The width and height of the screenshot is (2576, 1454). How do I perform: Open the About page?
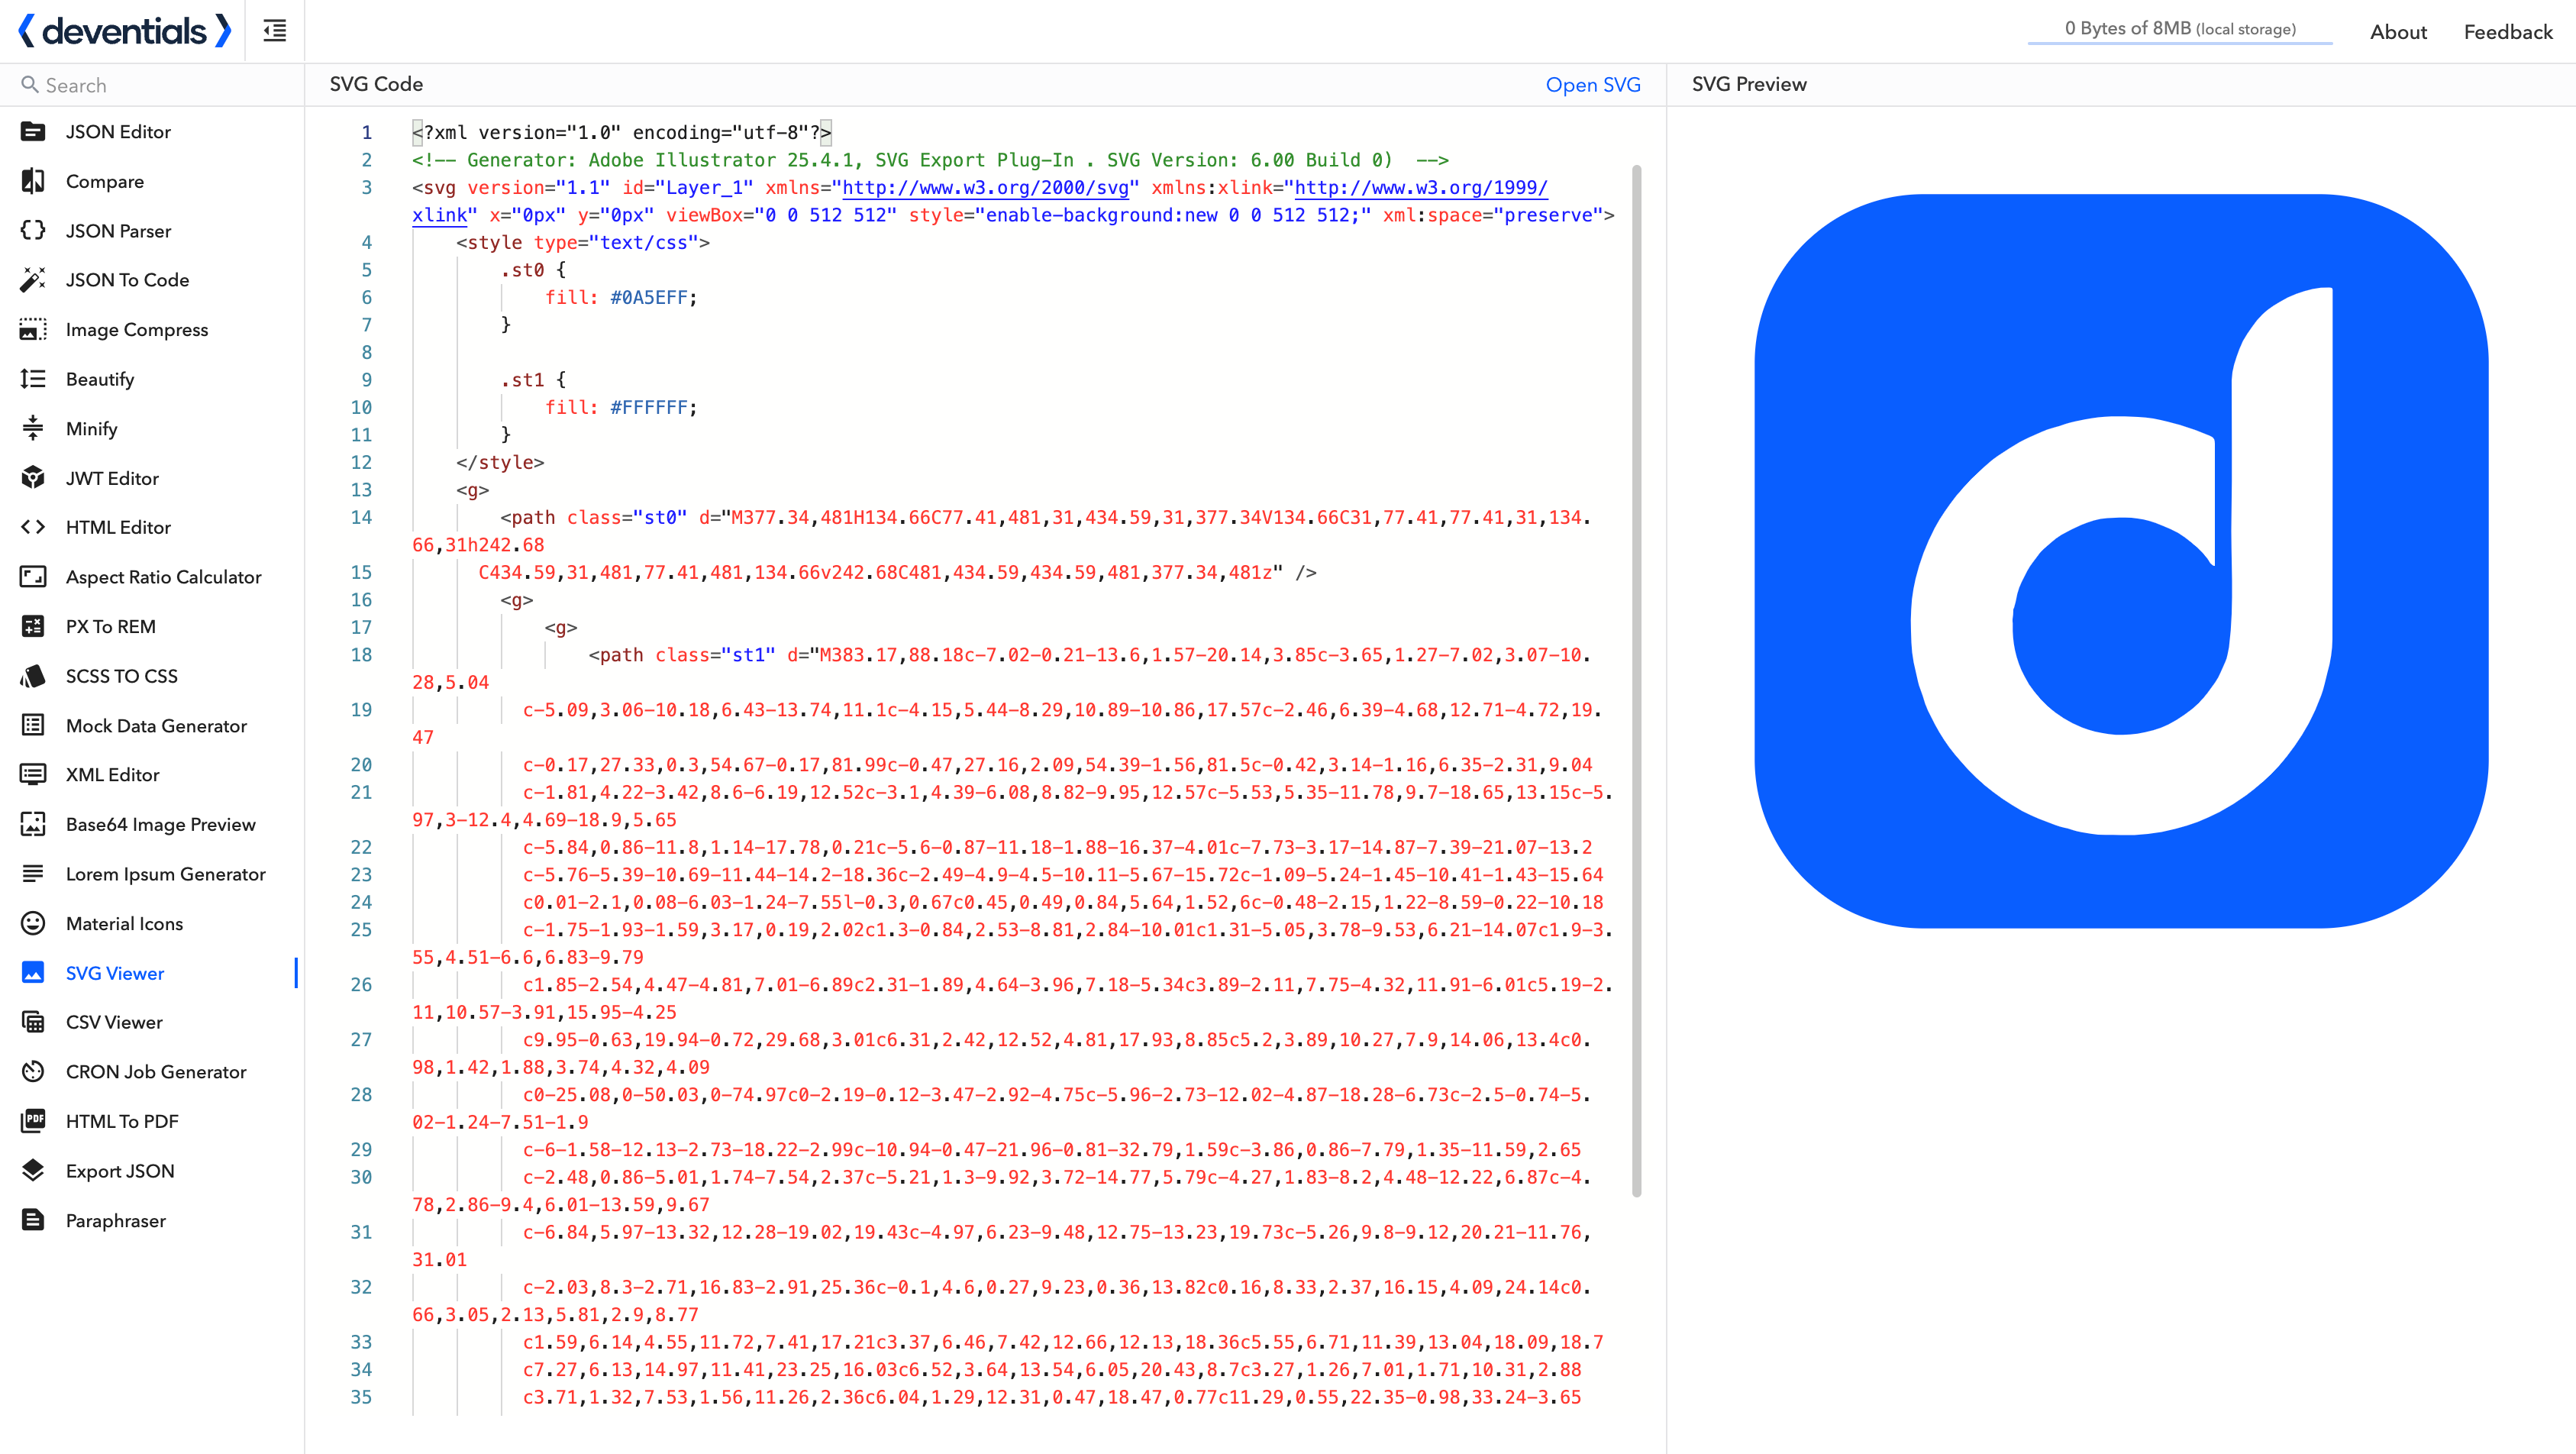pyautogui.click(x=2398, y=32)
